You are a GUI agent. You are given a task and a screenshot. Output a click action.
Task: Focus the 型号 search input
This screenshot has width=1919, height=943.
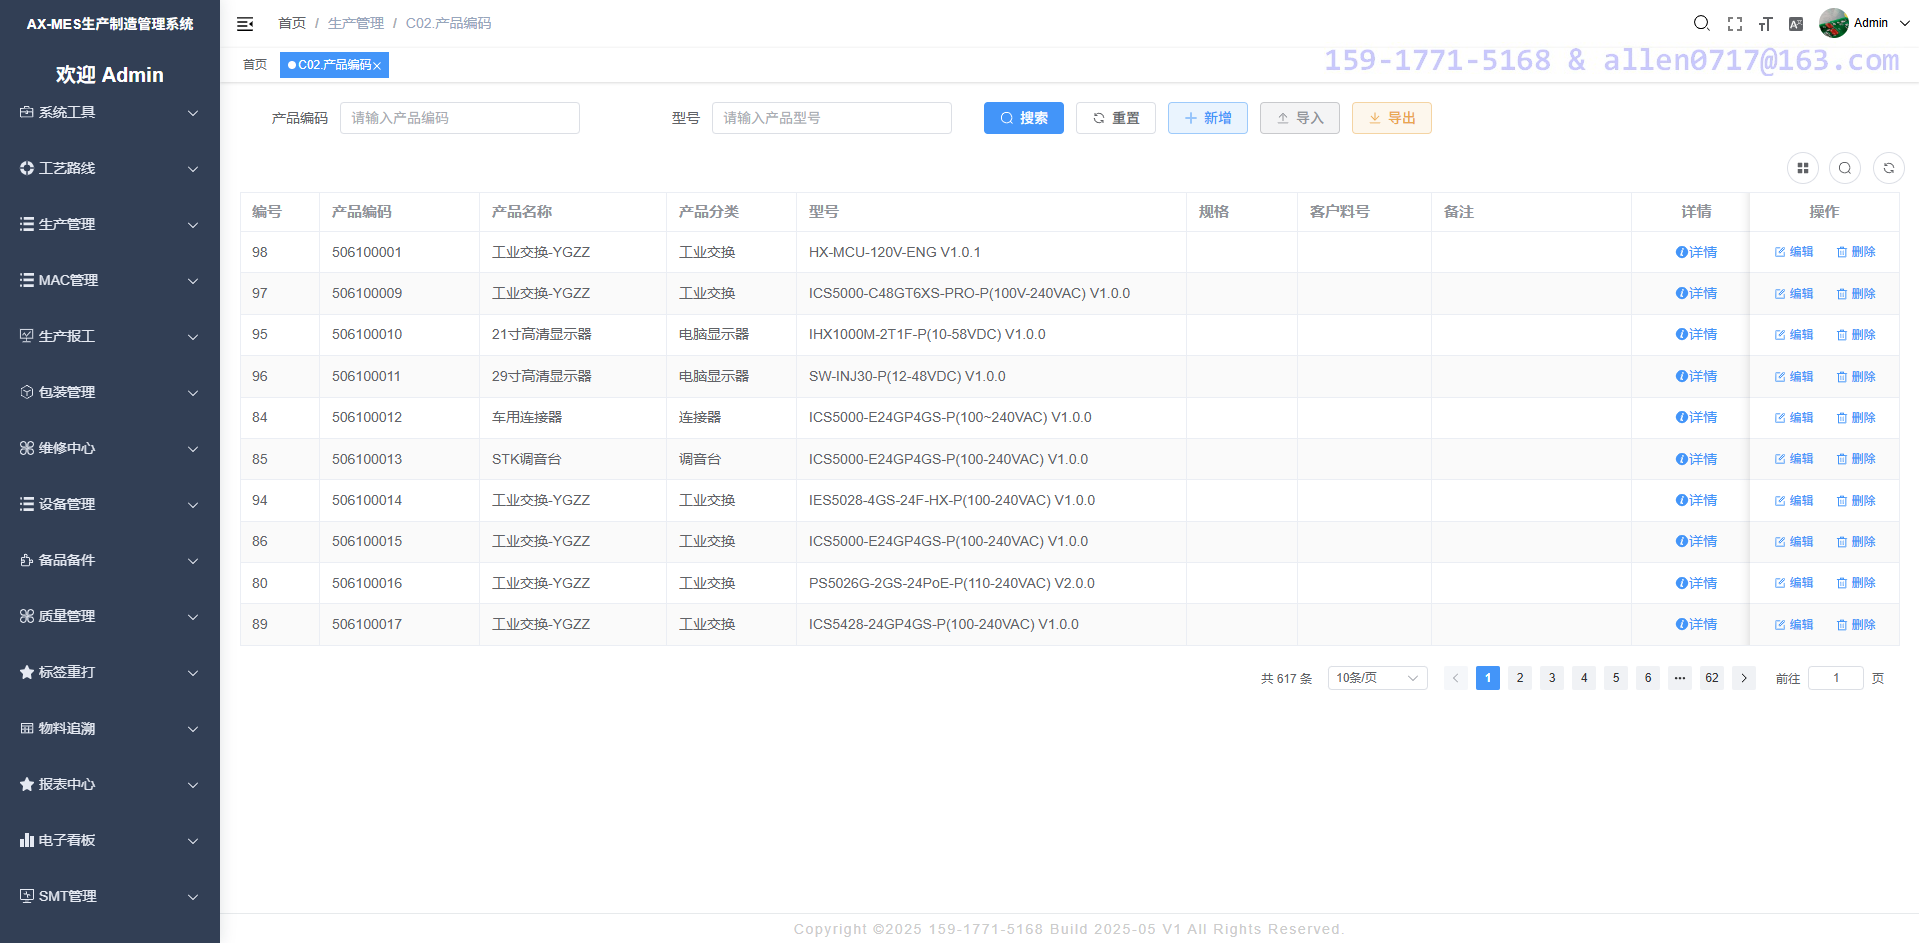(x=832, y=118)
